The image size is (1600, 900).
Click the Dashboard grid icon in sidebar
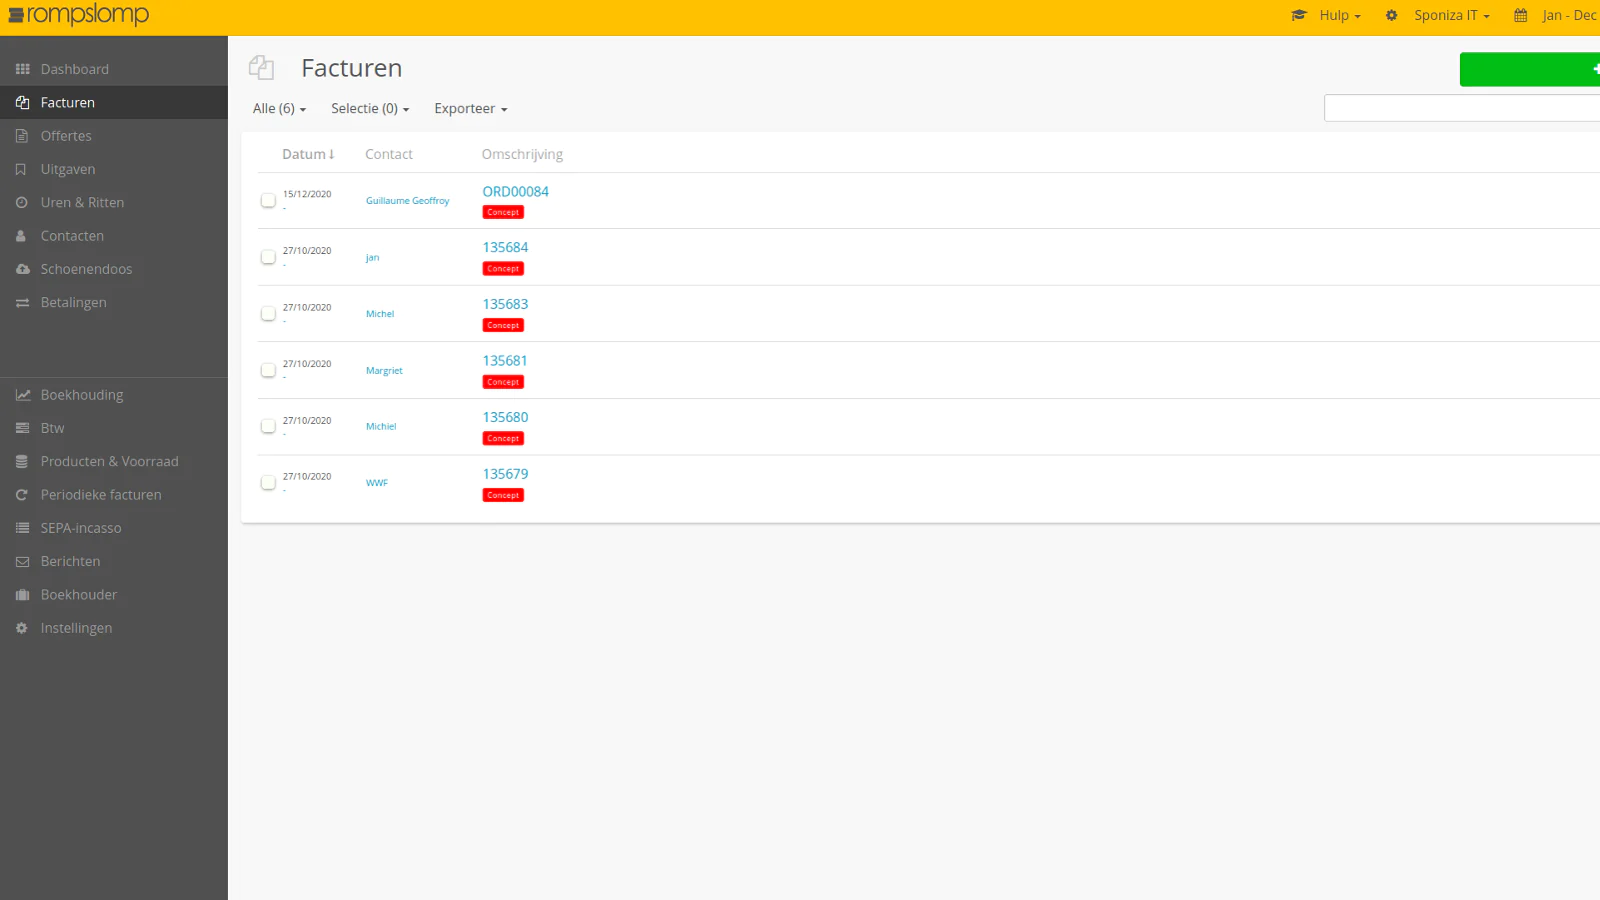click(22, 69)
